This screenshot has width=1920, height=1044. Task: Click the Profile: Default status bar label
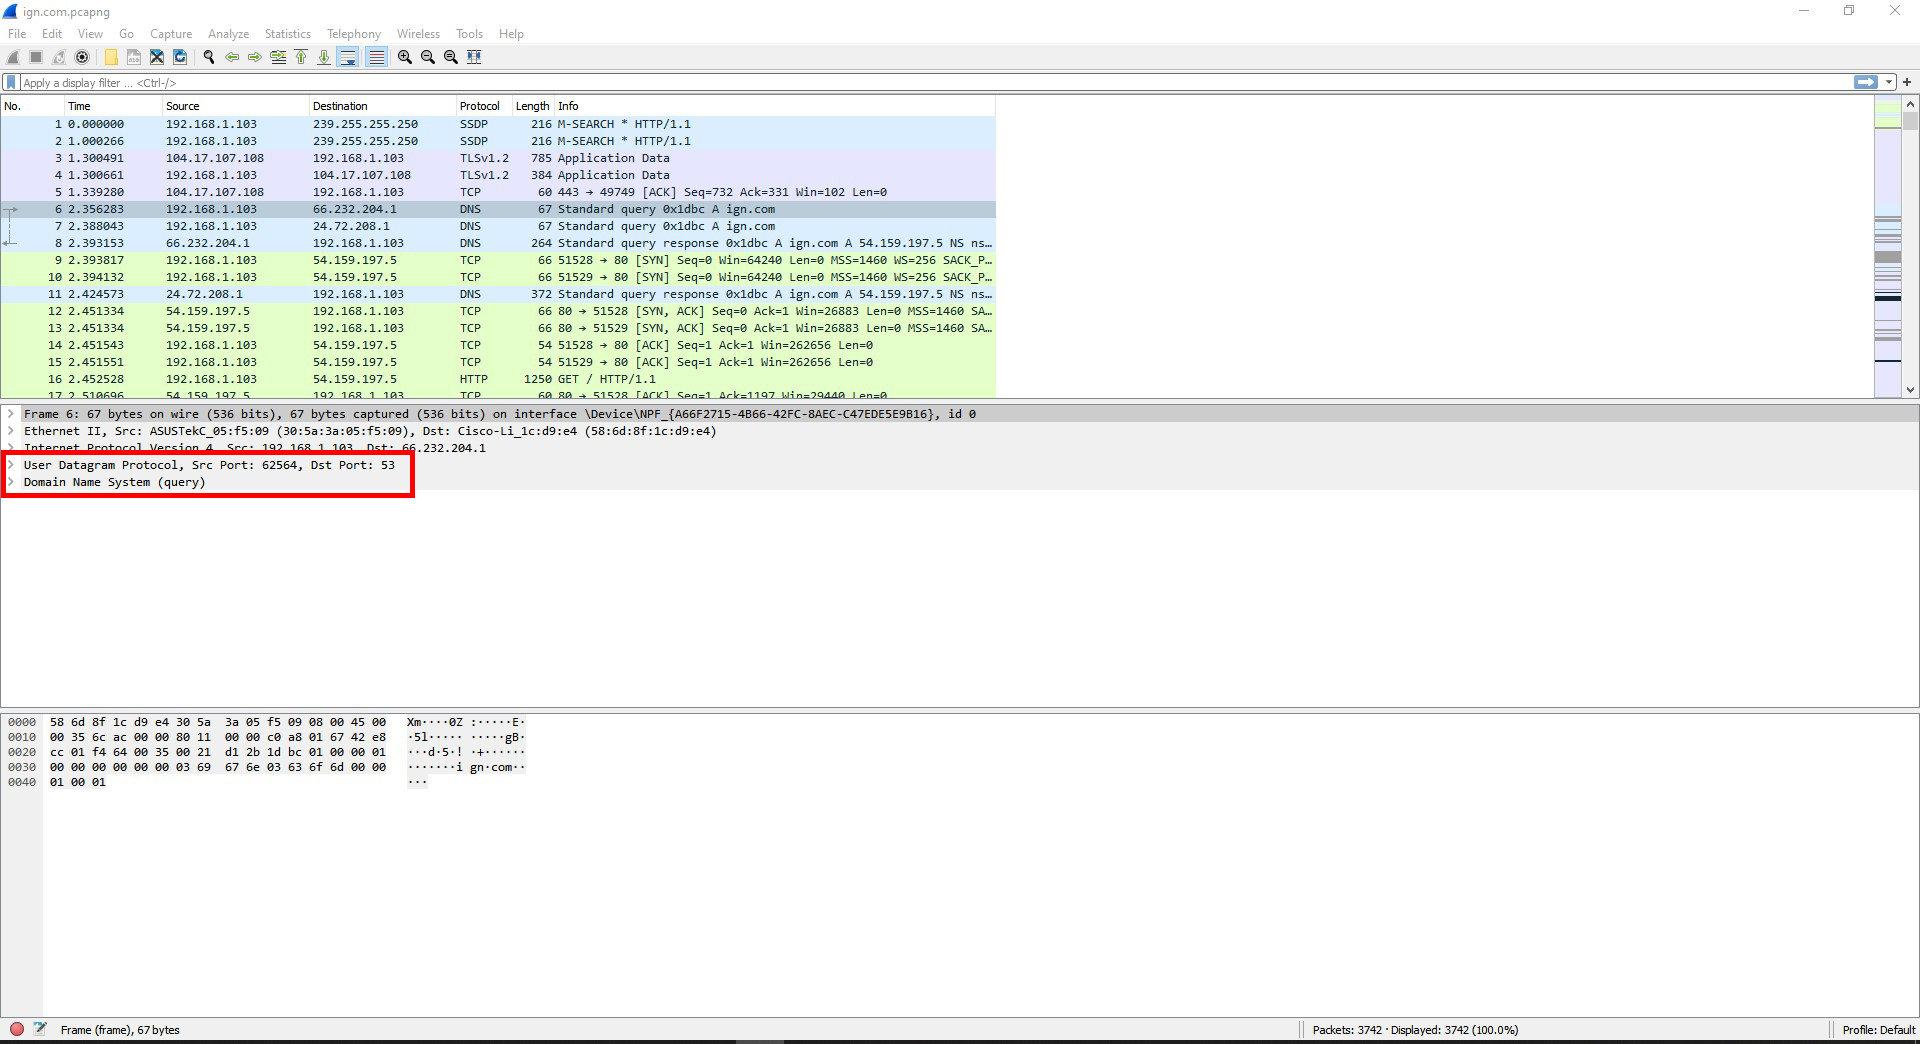1878,1030
